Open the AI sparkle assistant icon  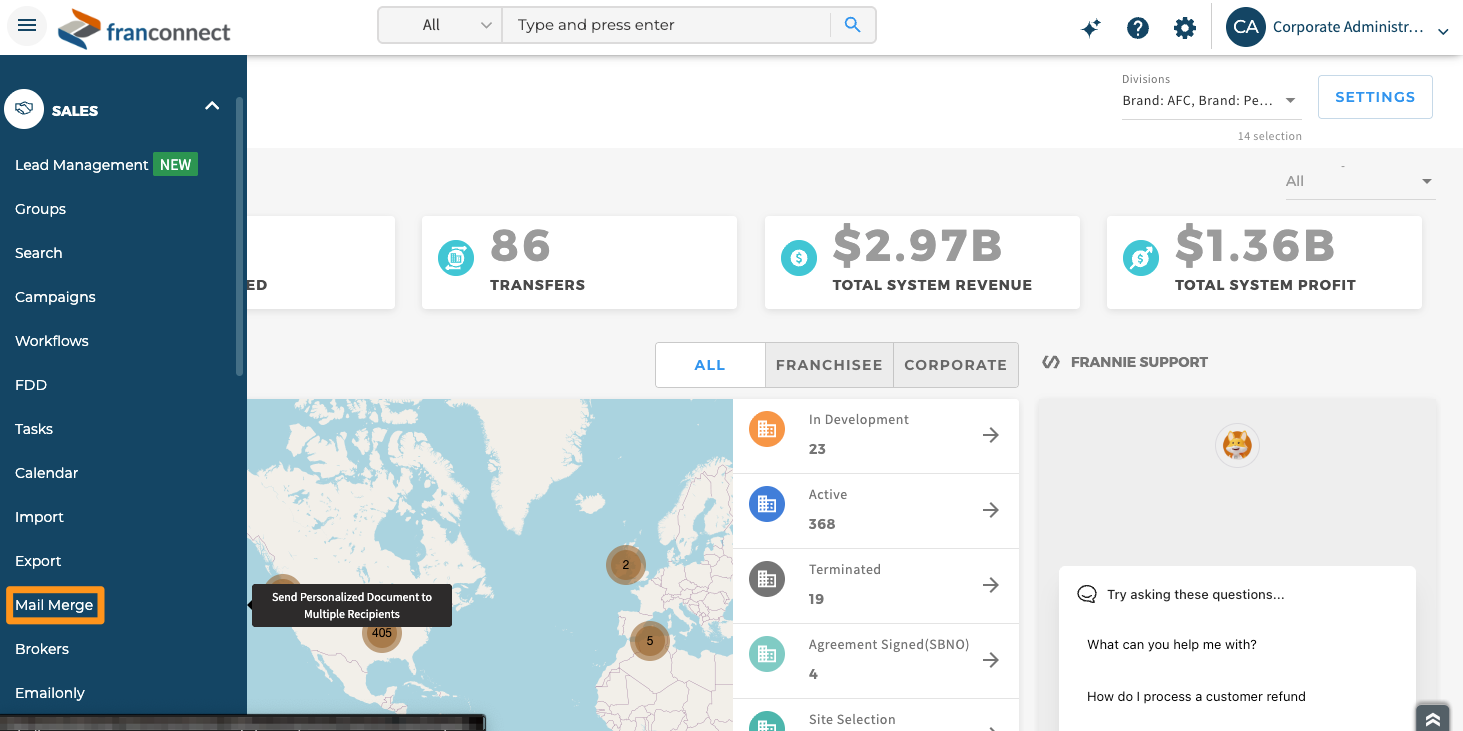point(1091,28)
